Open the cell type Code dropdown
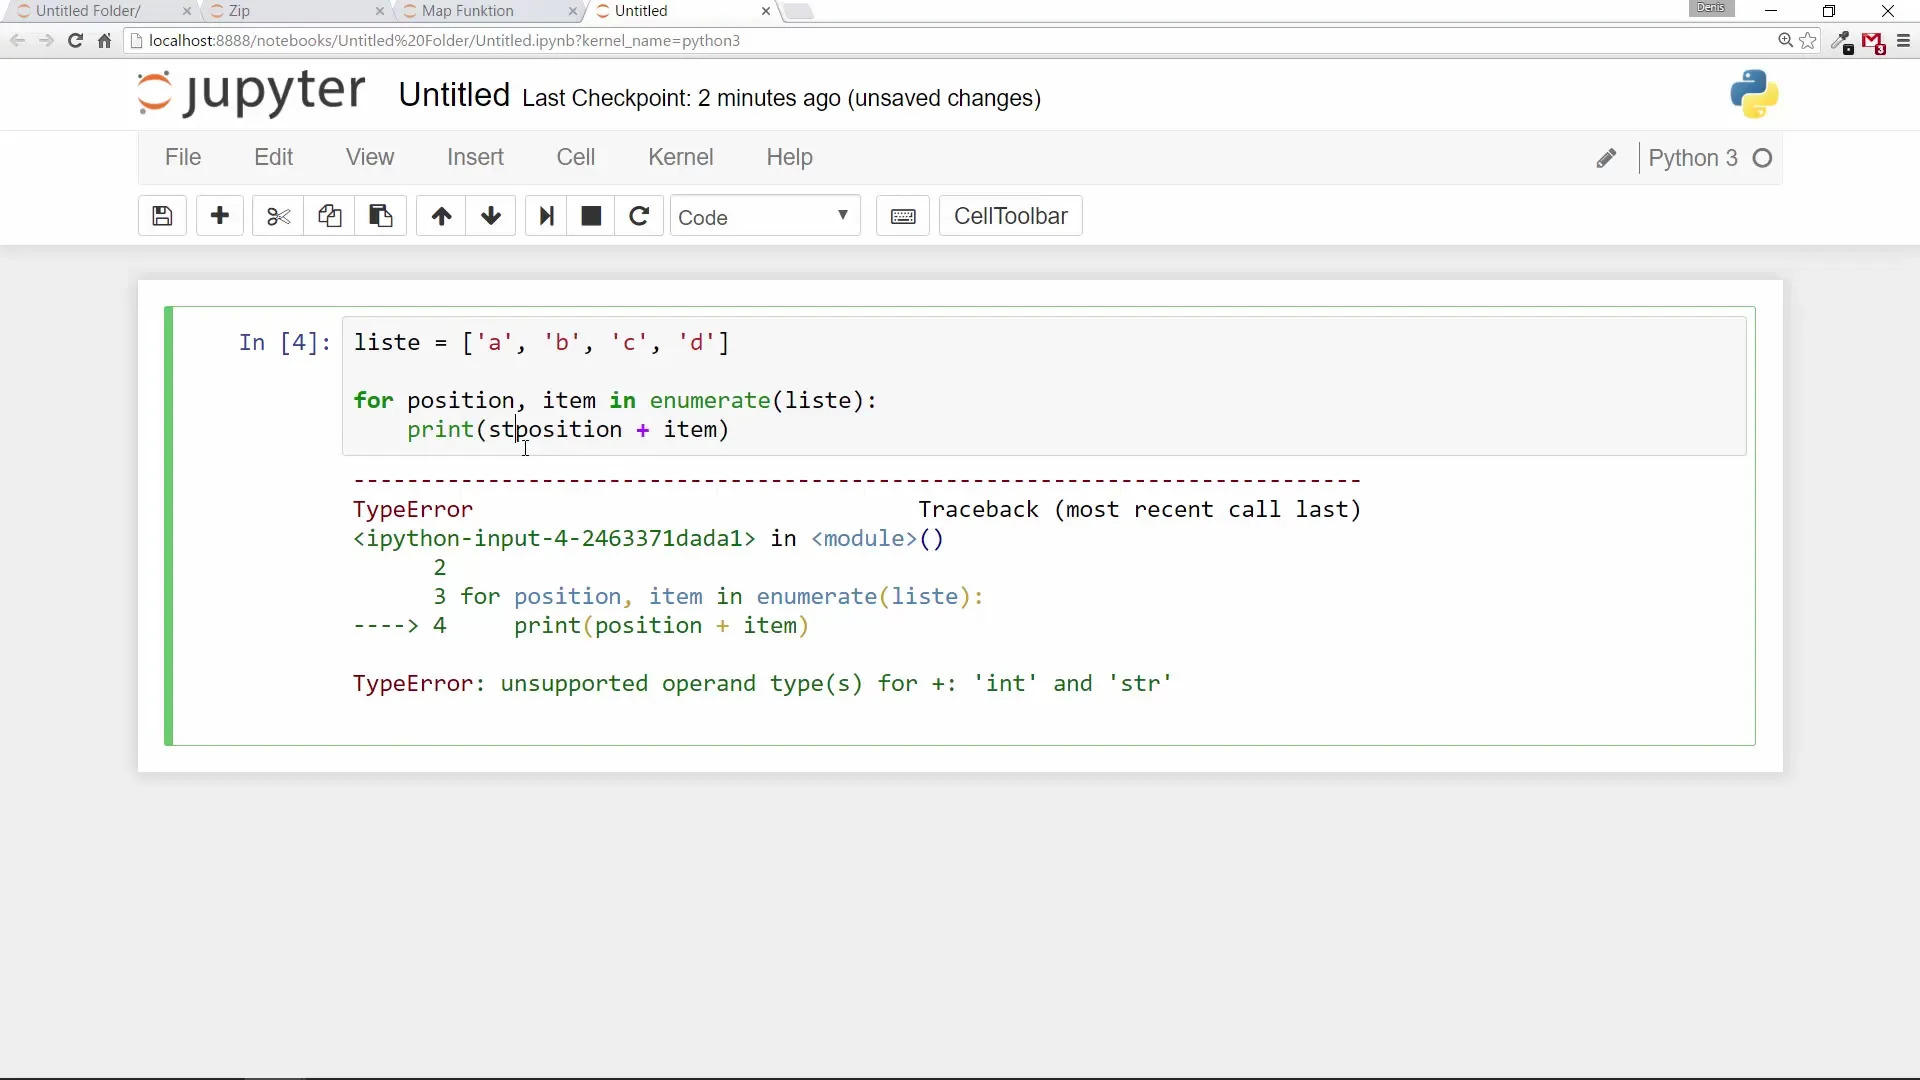 [x=765, y=216]
